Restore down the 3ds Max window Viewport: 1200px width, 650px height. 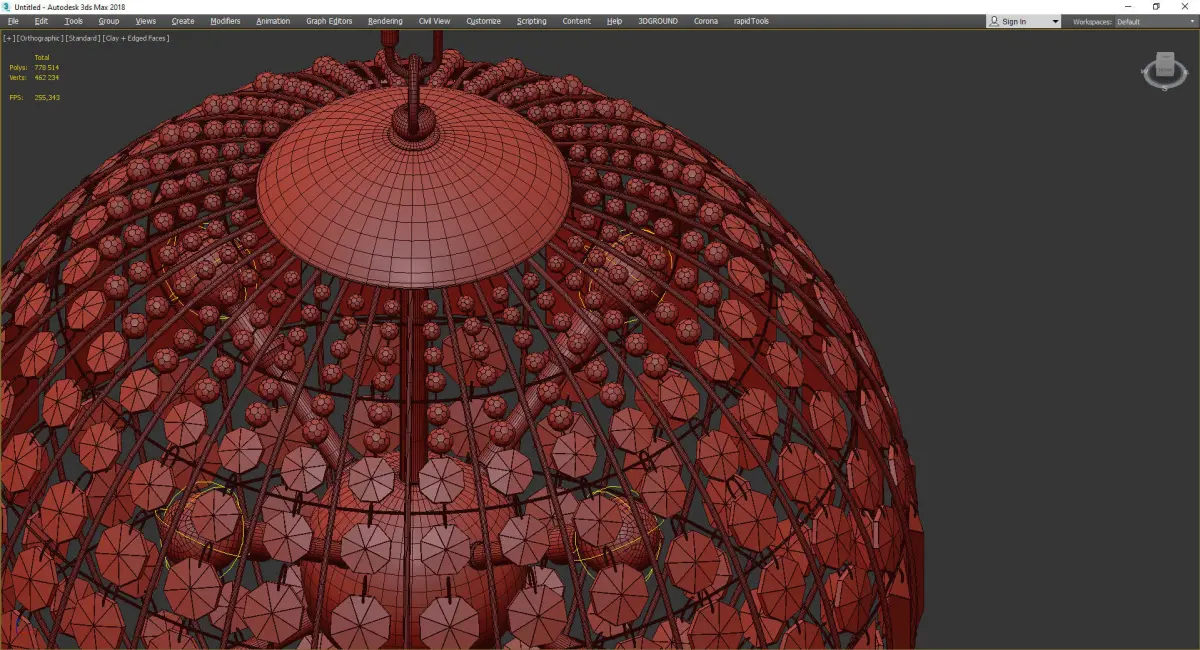click(1156, 6)
